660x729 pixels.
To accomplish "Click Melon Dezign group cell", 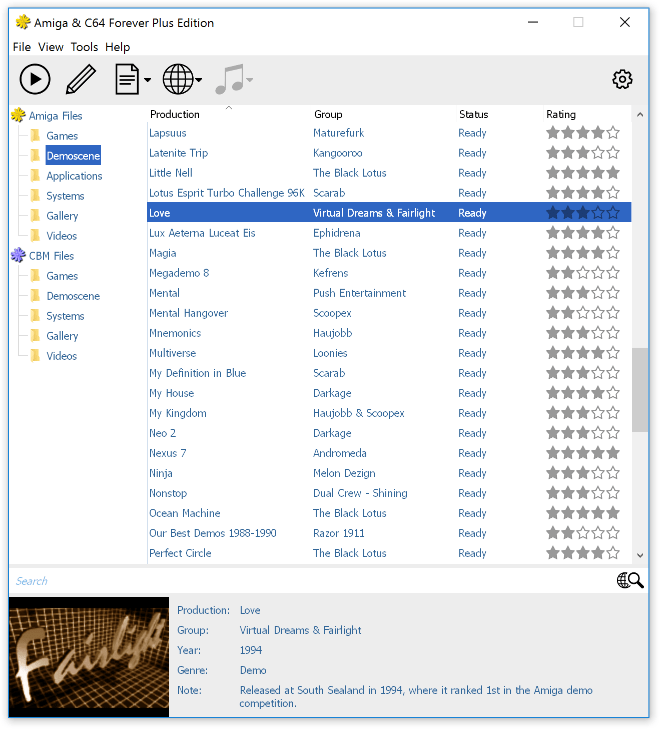I will pos(344,473).
